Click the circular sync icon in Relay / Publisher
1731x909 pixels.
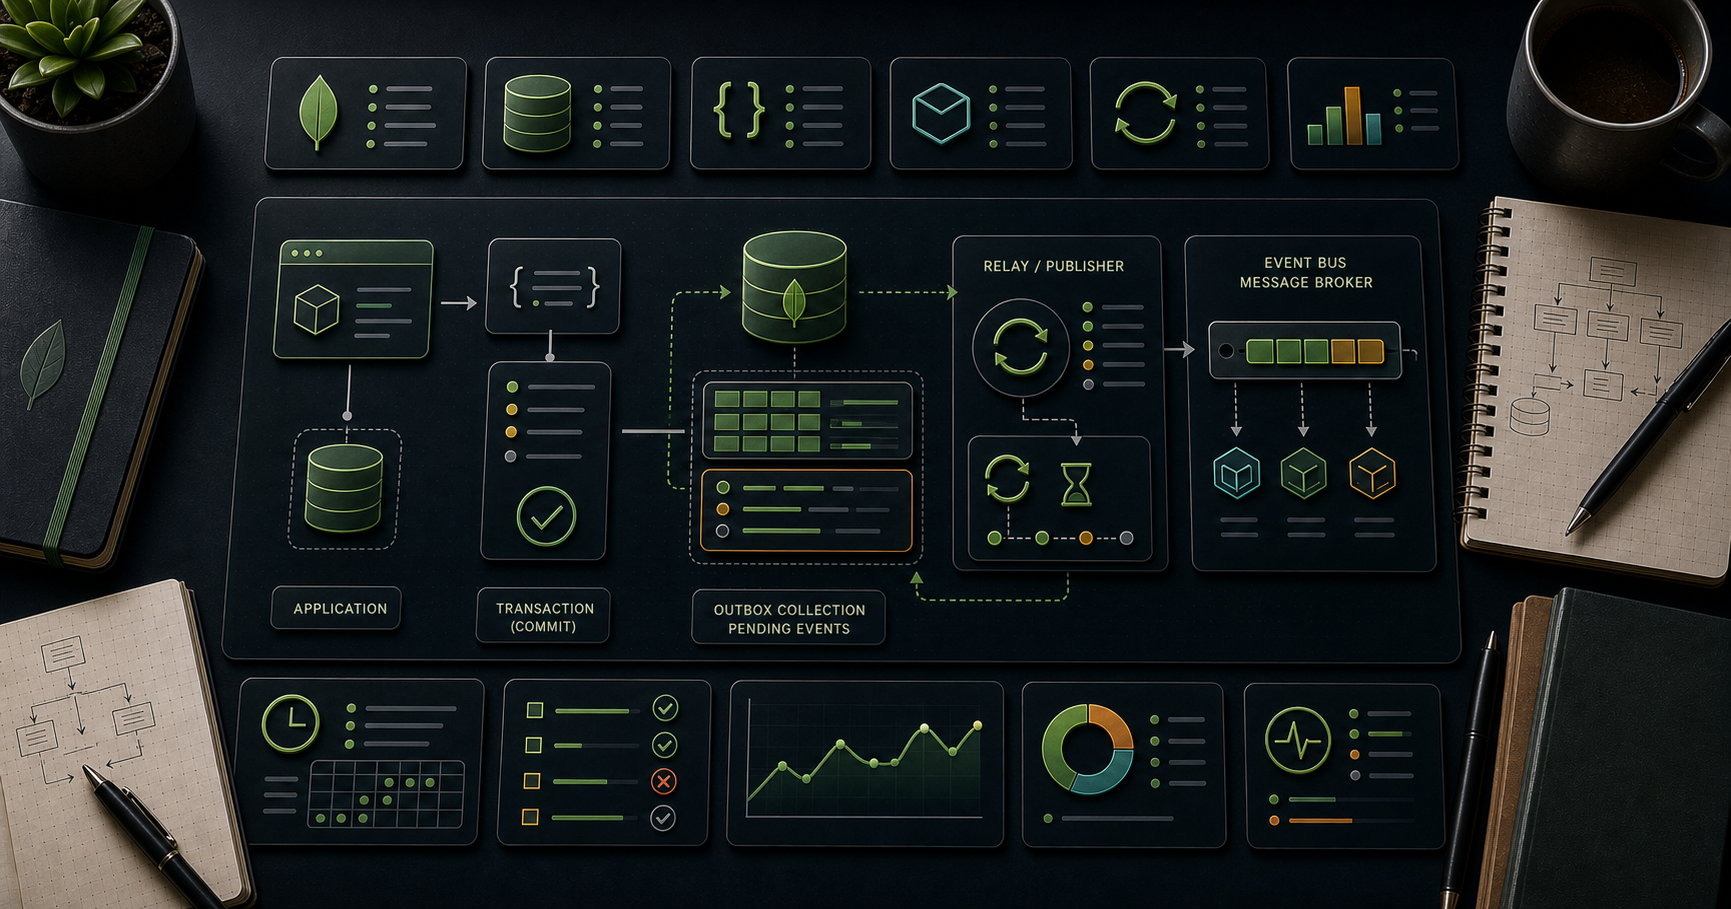[1020, 347]
